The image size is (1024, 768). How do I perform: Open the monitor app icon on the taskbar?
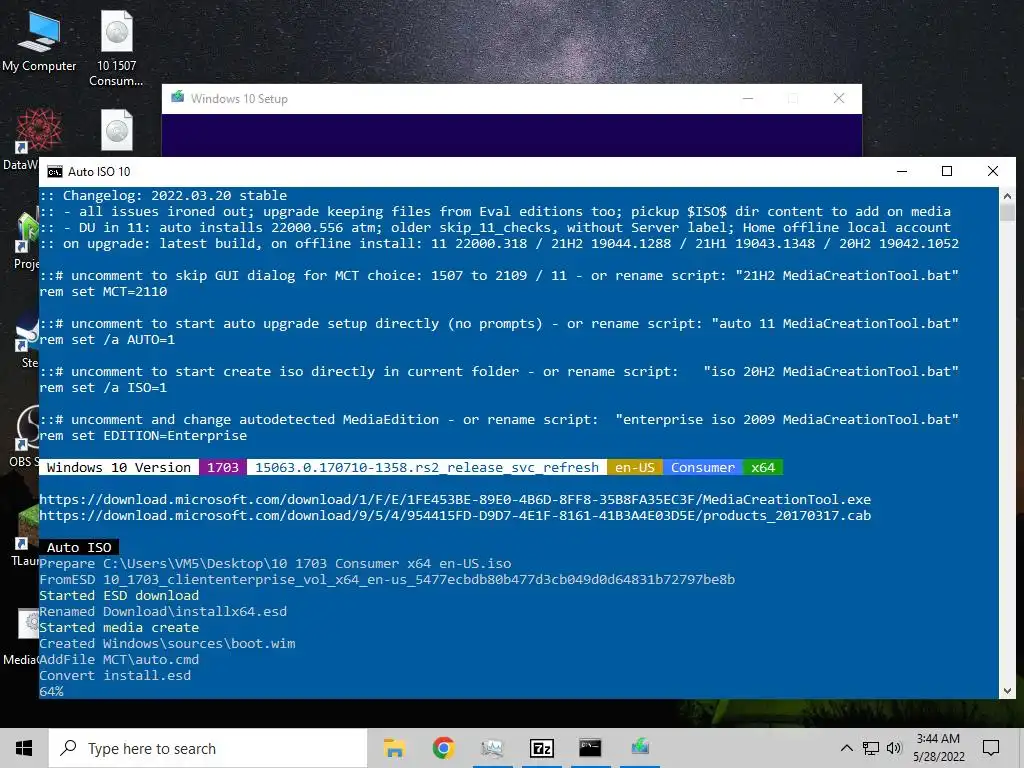pos(492,748)
